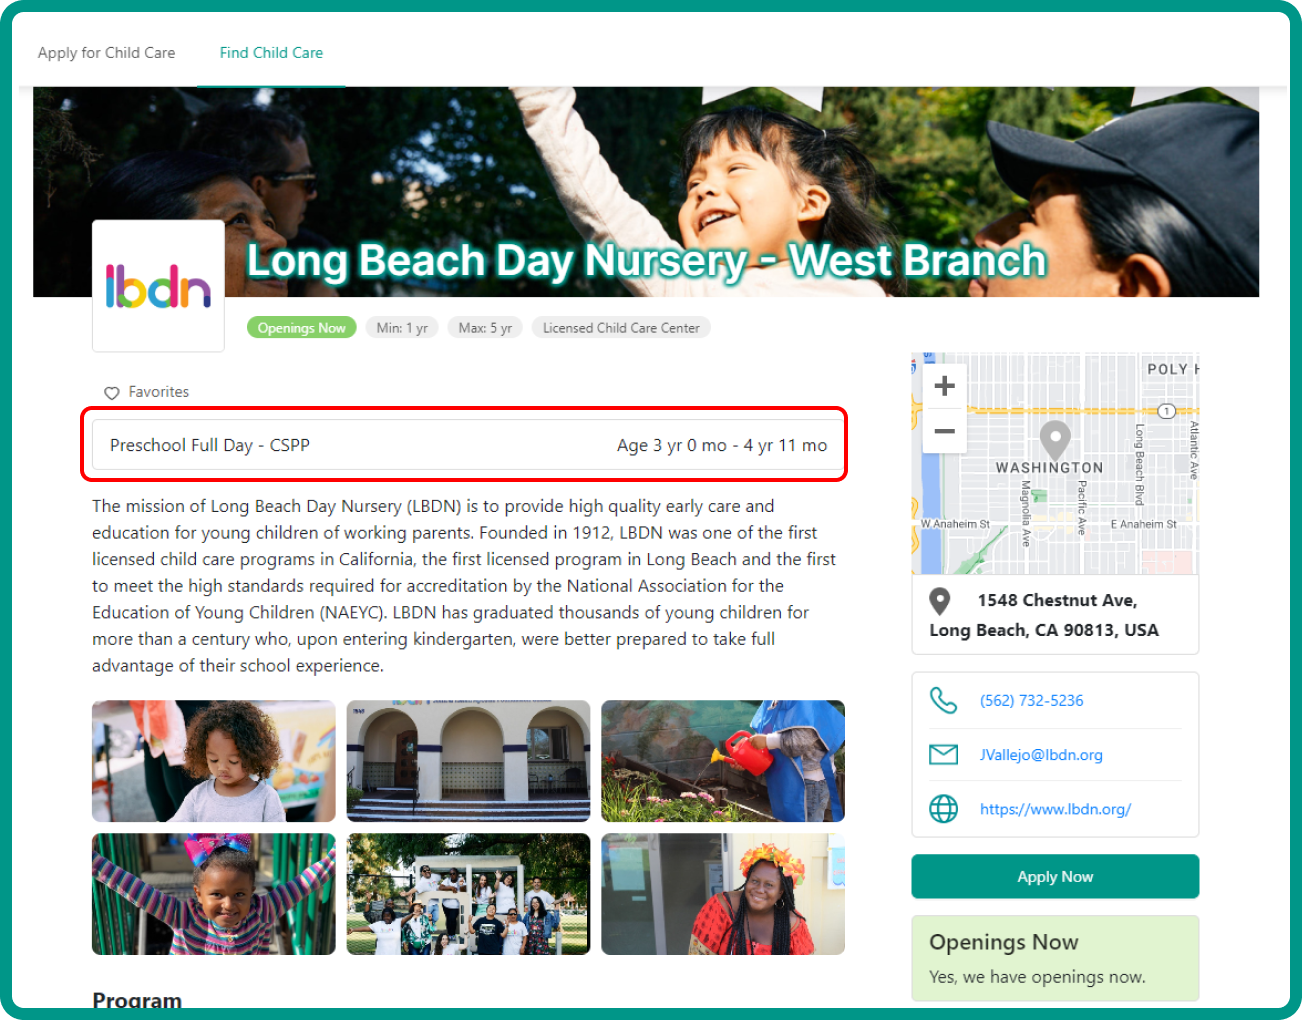Viewport: 1302px width, 1020px height.
Task: Open the https://www.lbdn.org/ link
Action: (x=1055, y=809)
